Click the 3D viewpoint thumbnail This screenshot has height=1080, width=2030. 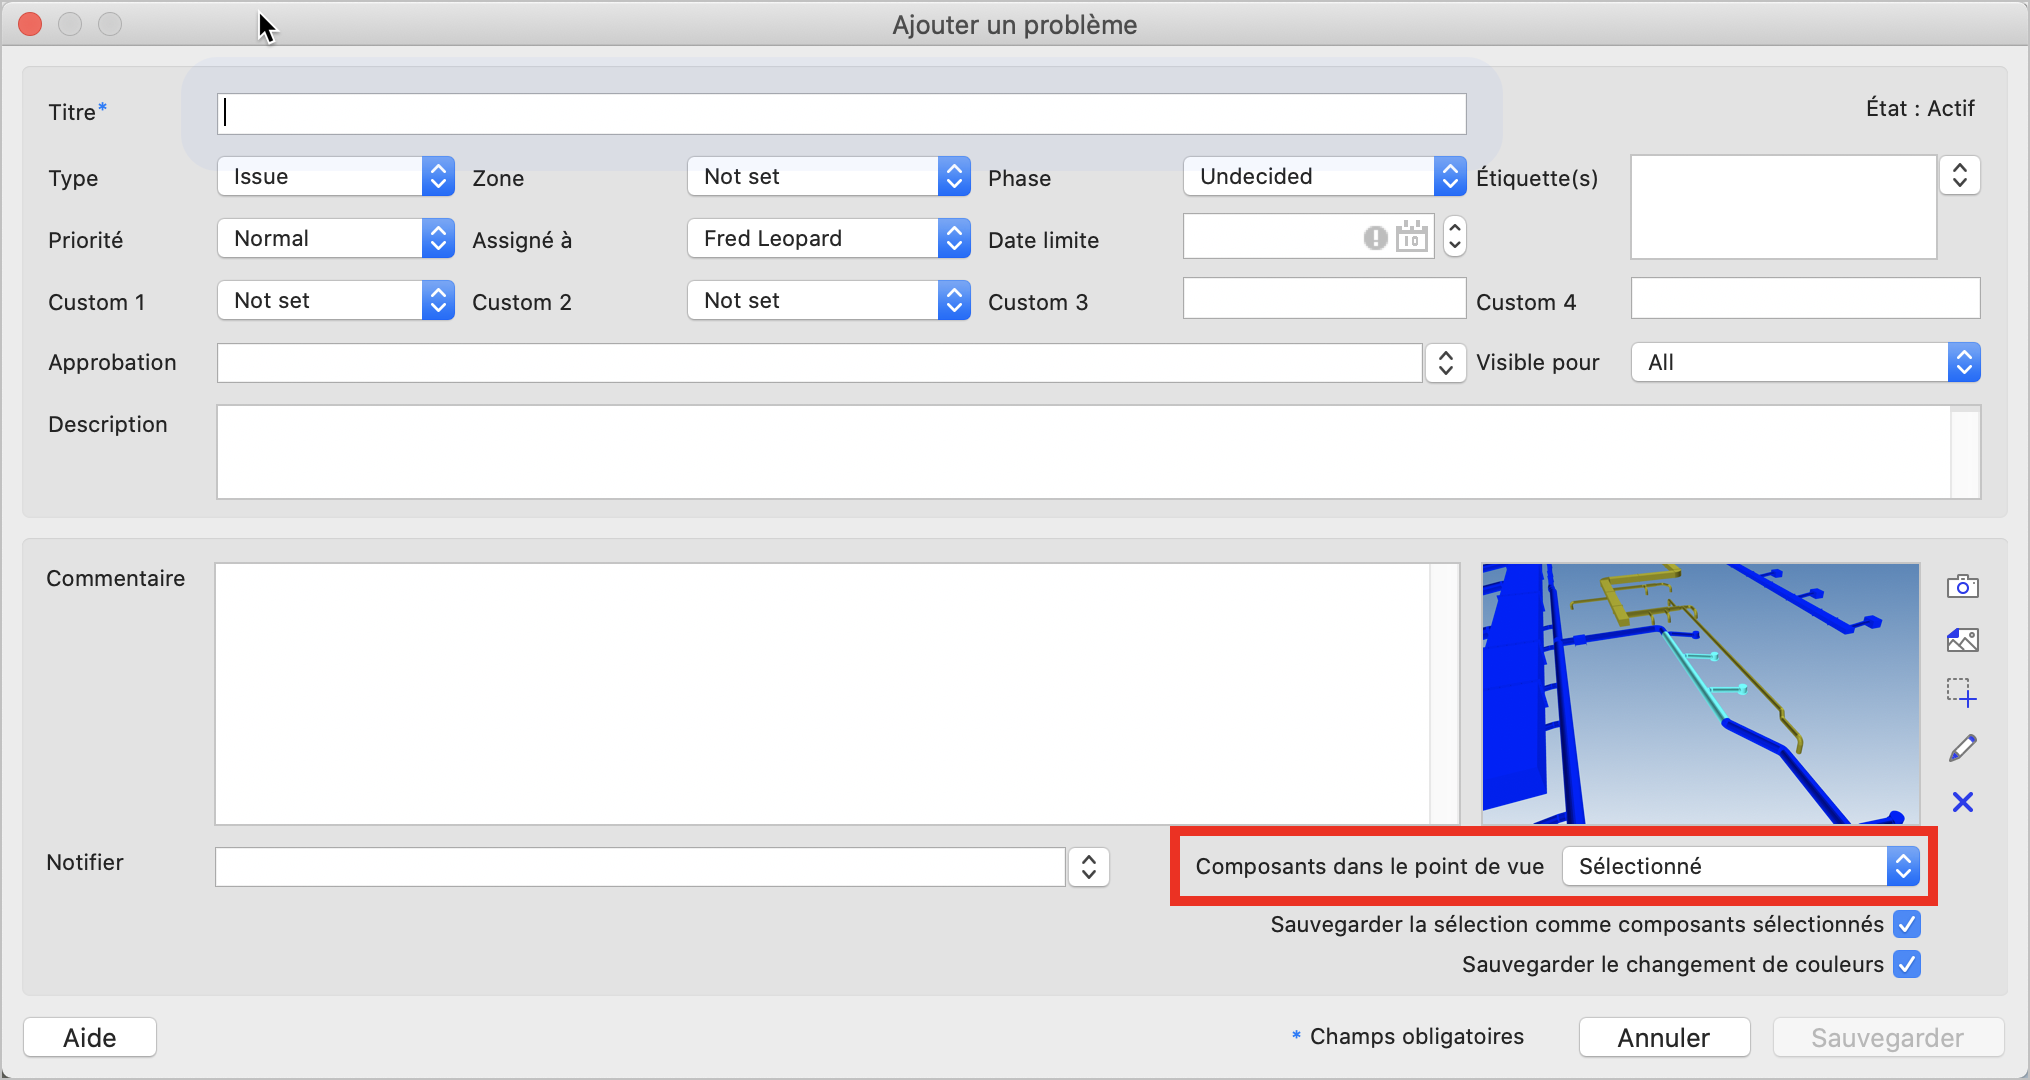coord(1700,694)
